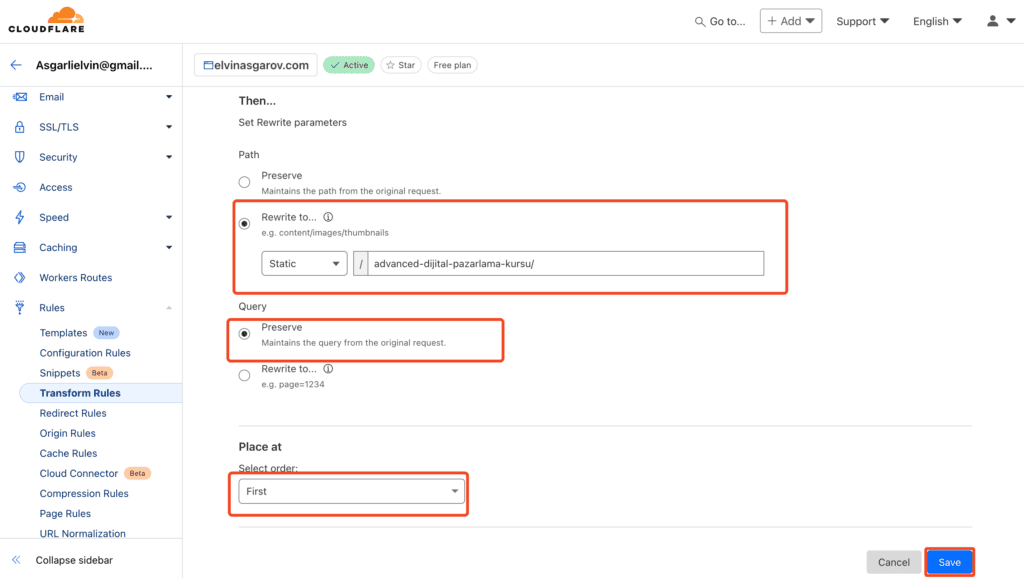Screen dimensions: 1024x578
Task: Click the Workers Routes icon
Action: click(20, 277)
